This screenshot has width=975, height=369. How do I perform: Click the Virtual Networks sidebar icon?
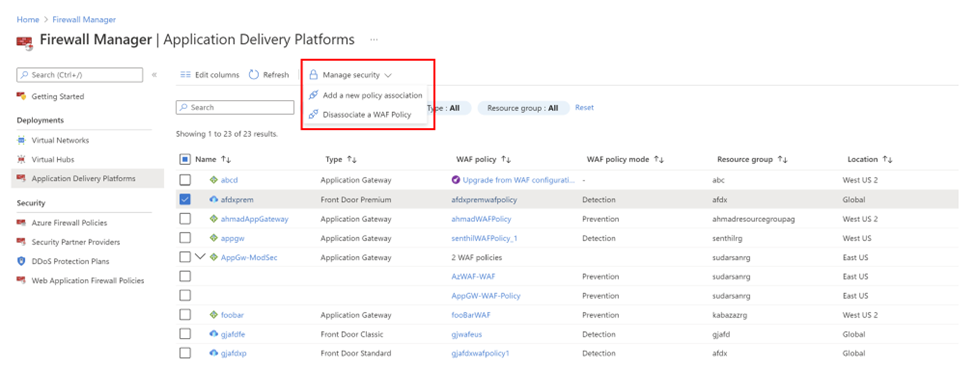click(22, 141)
